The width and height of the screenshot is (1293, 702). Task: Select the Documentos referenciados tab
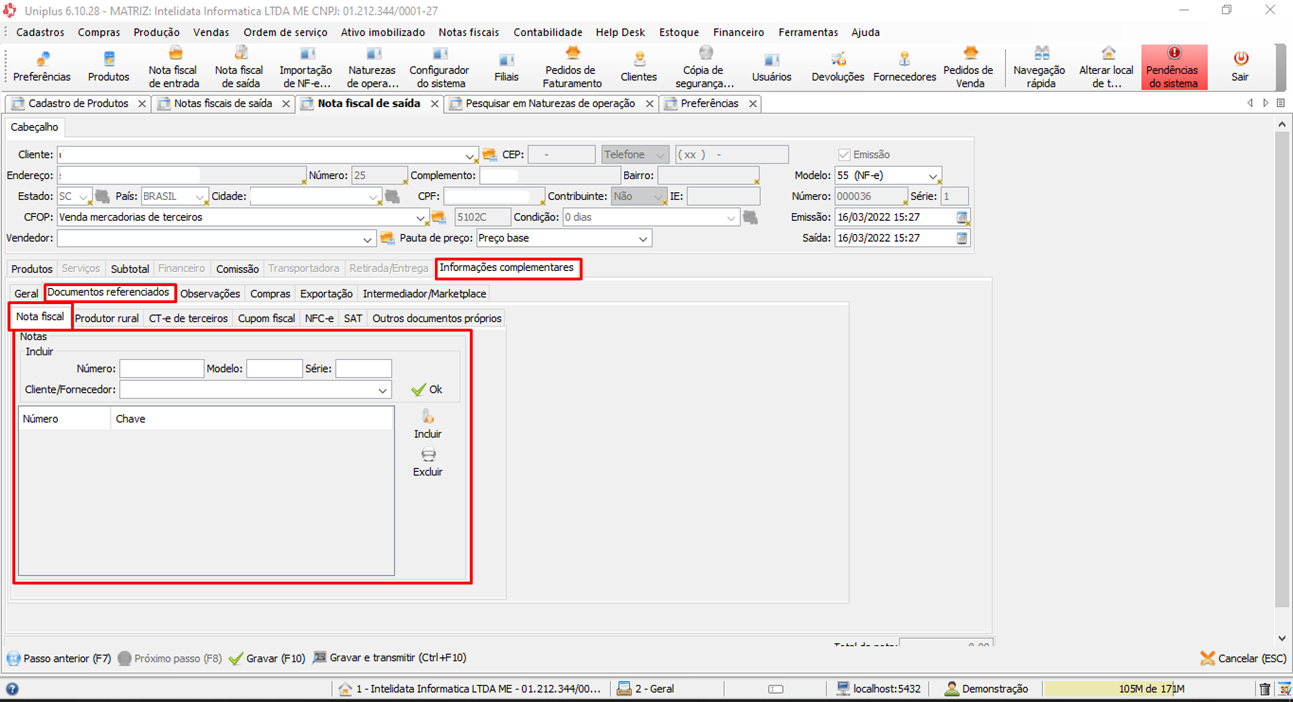click(109, 293)
